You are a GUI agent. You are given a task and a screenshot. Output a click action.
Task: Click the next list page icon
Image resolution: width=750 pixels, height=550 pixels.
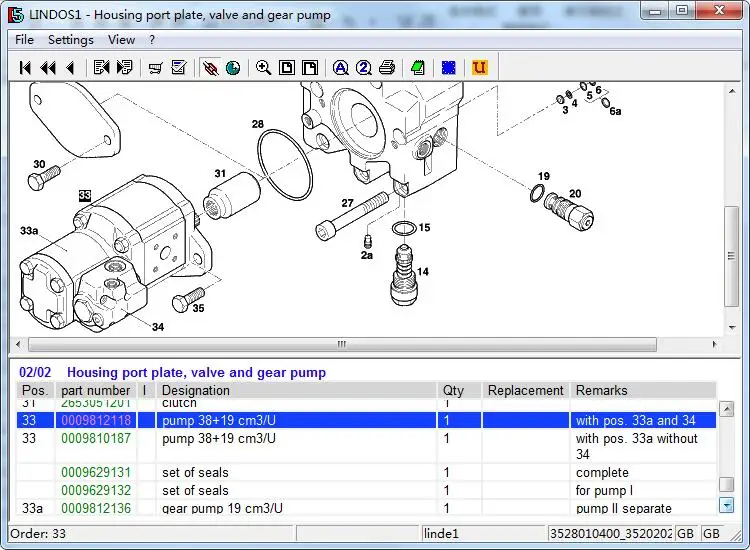pyautogui.click(x=124, y=67)
